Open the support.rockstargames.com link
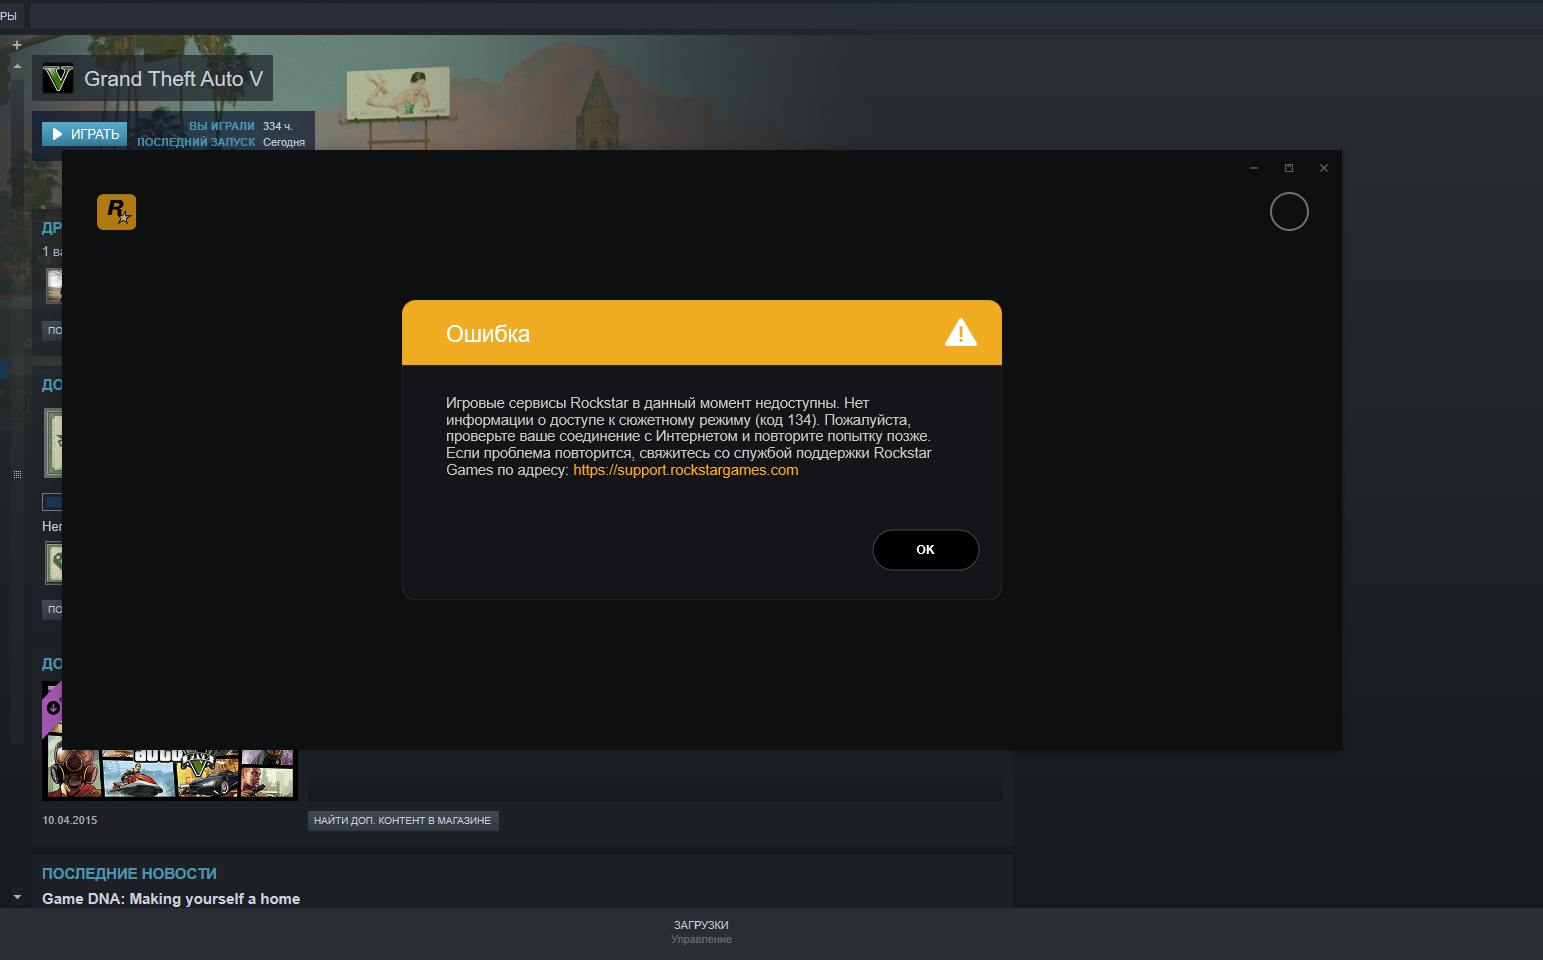Image resolution: width=1543 pixels, height=960 pixels. point(686,470)
